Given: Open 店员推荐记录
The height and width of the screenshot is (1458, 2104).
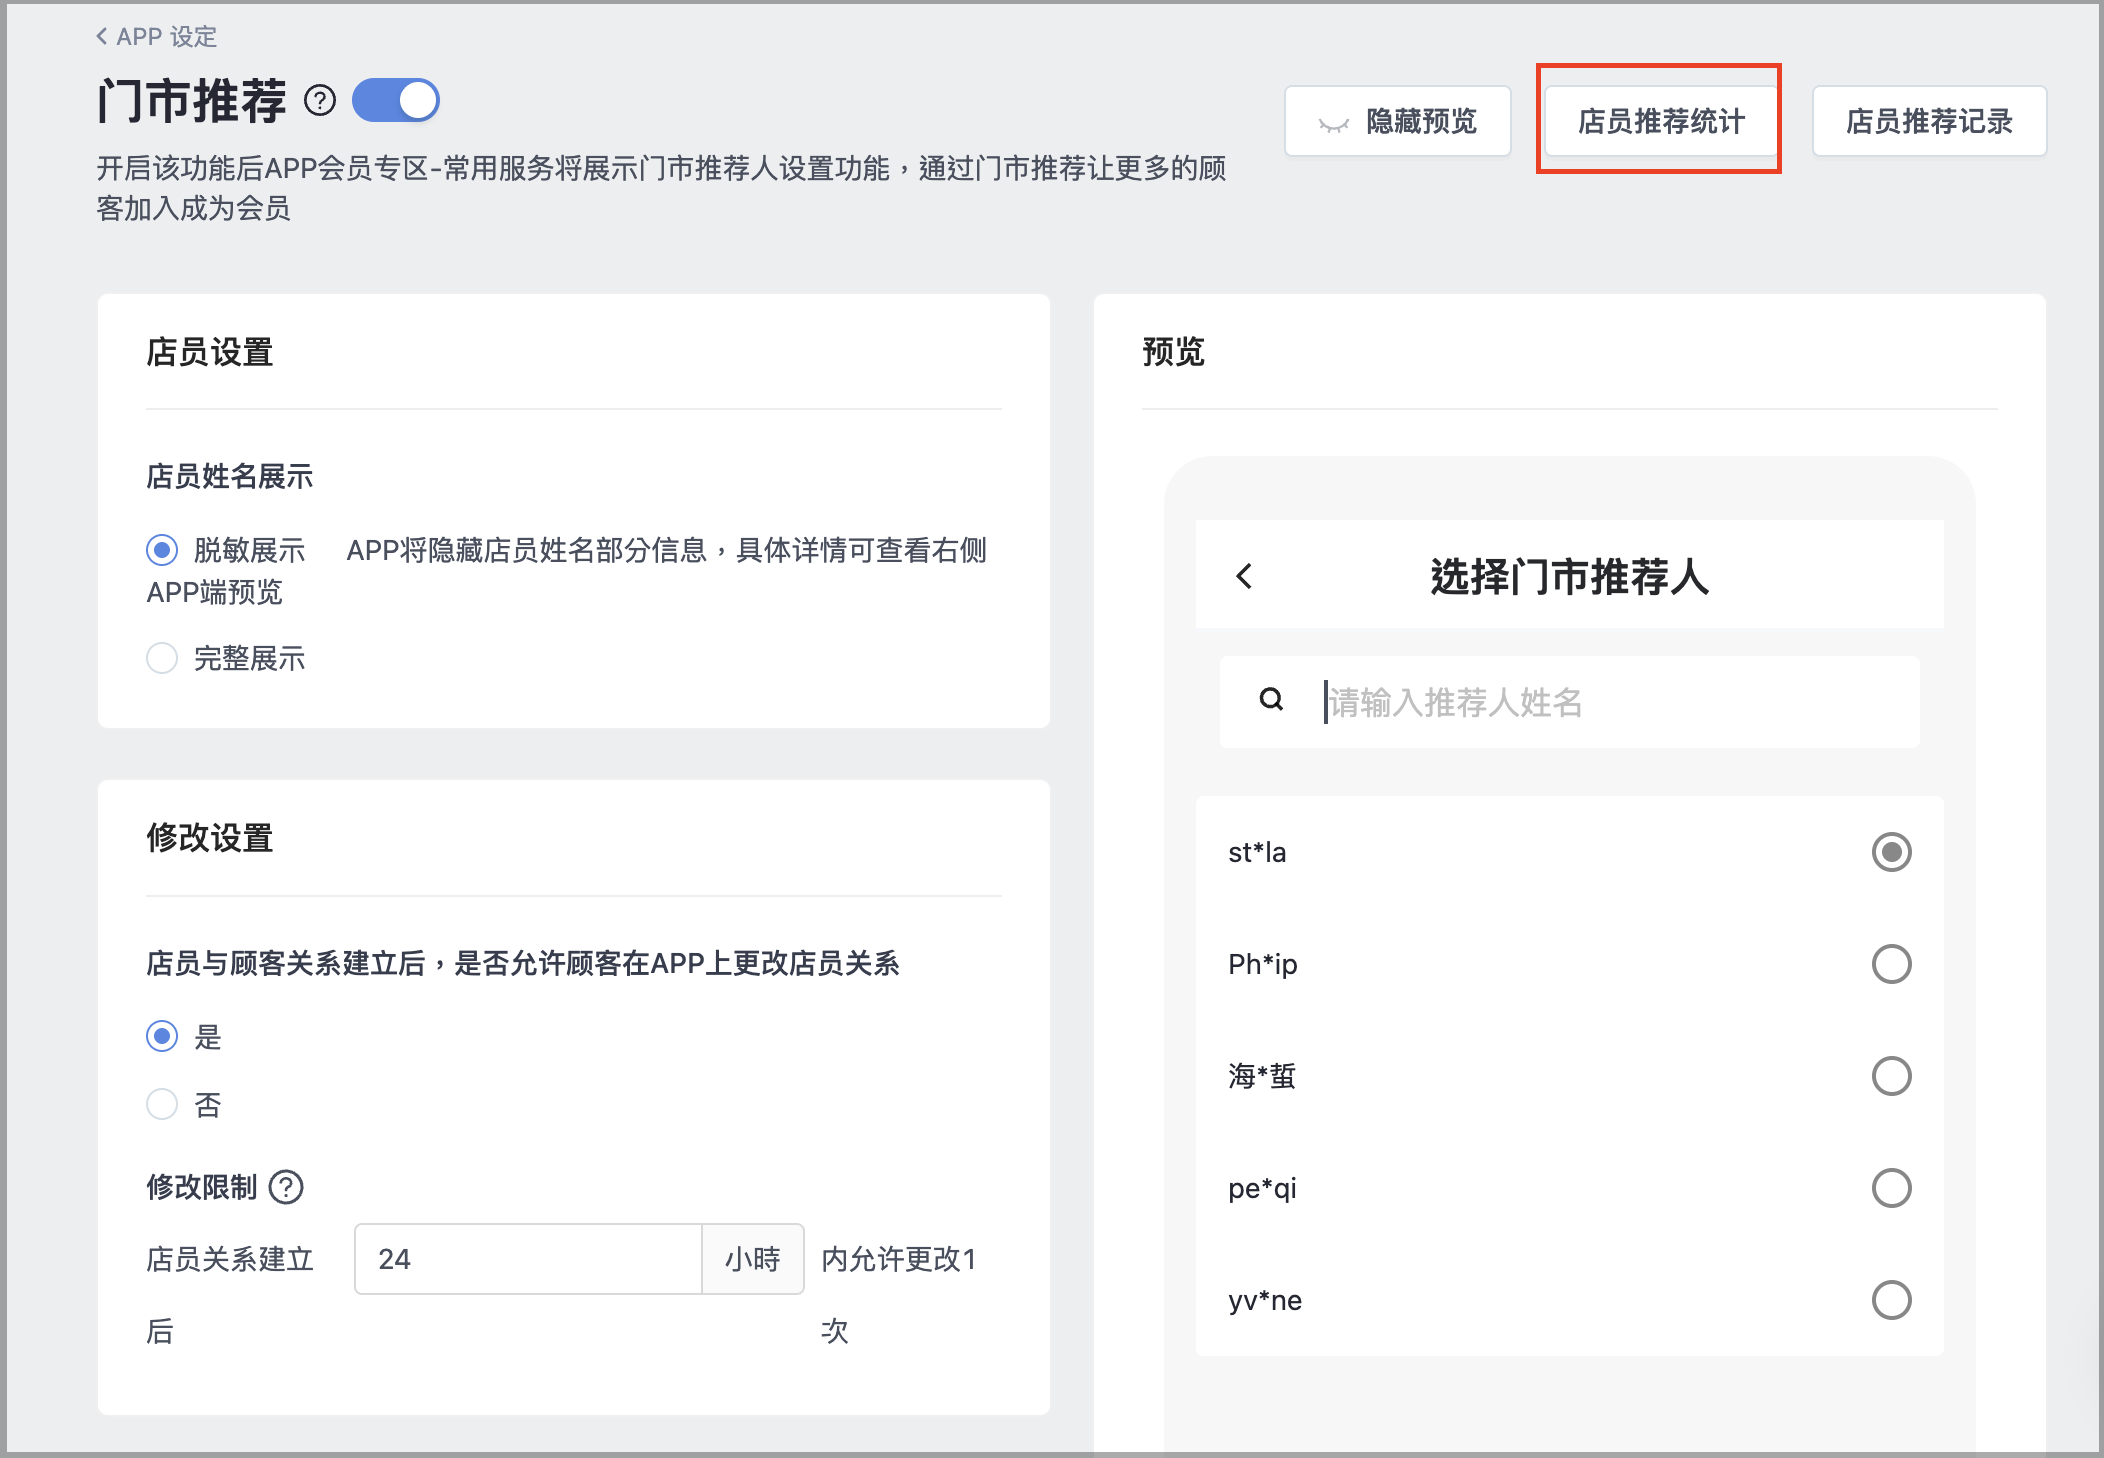Looking at the screenshot, I should pos(1929,121).
